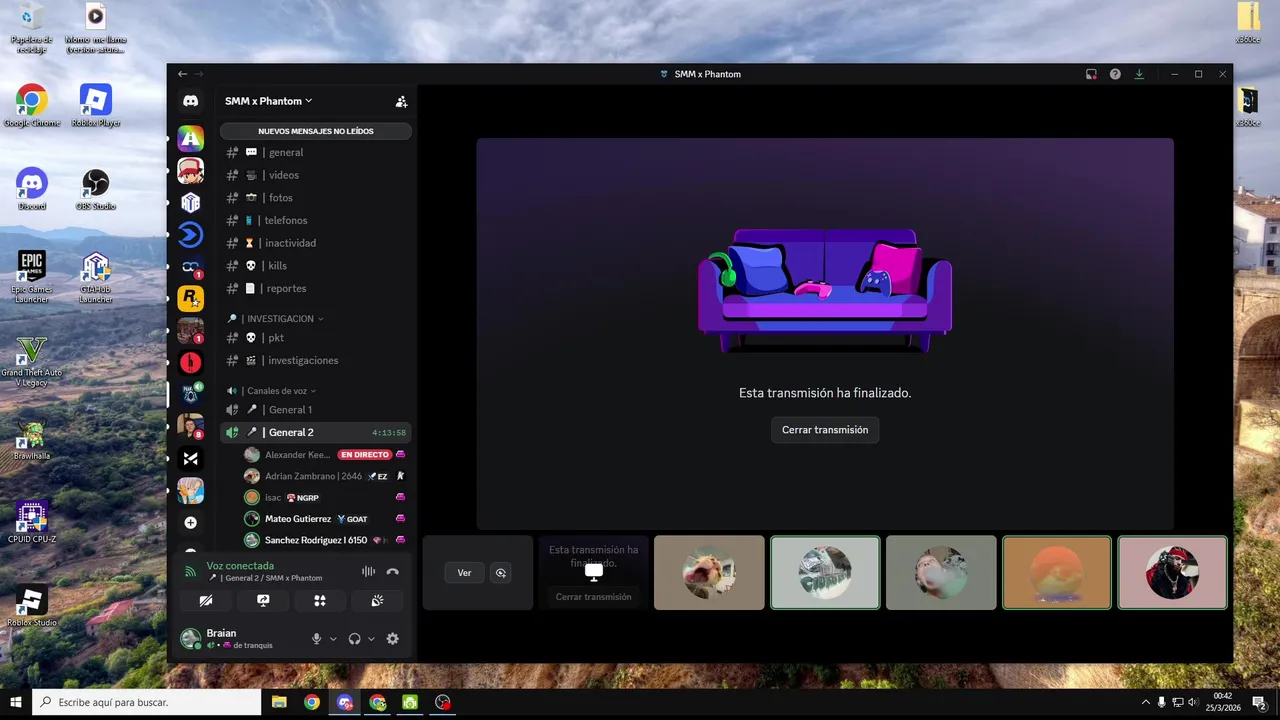
Task: Click the pop-out stream icon beside Ver
Action: tap(501, 573)
